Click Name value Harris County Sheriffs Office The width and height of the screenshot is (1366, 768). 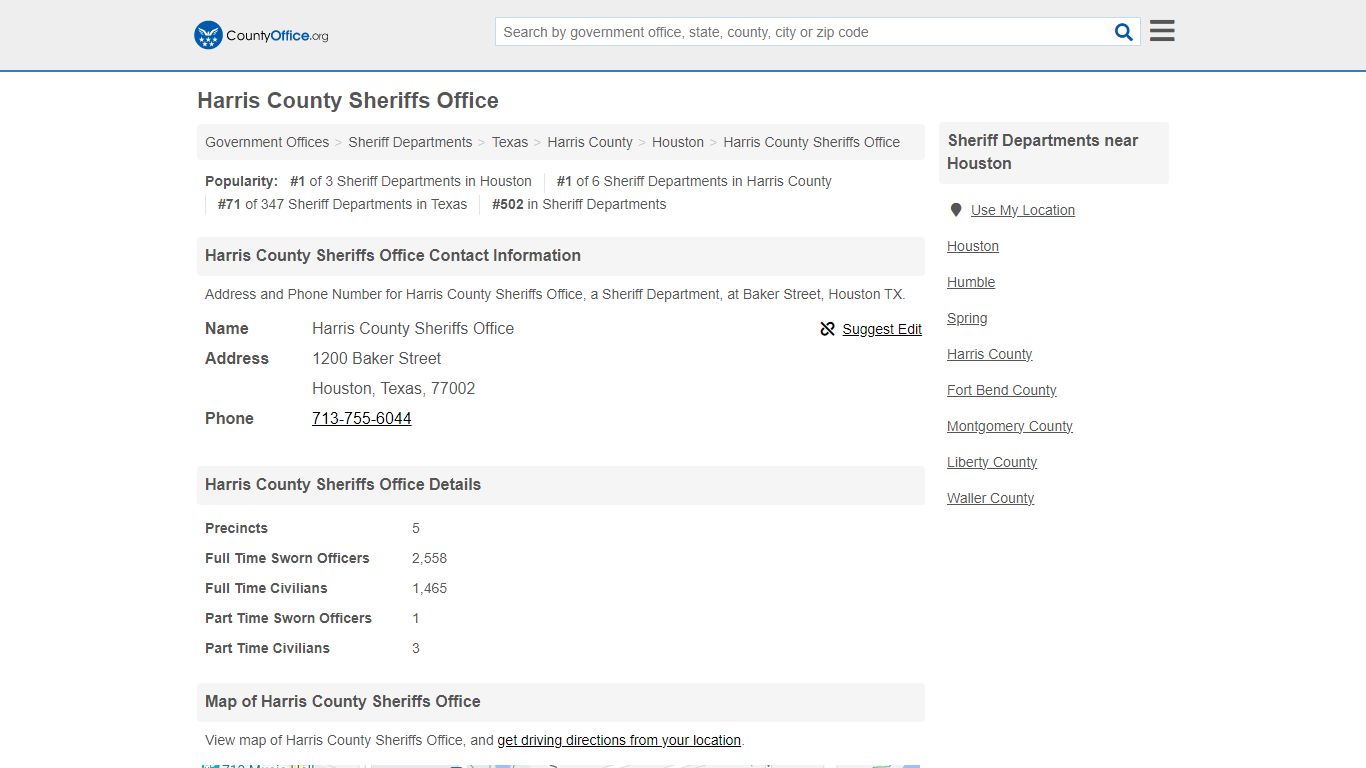(x=413, y=328)
